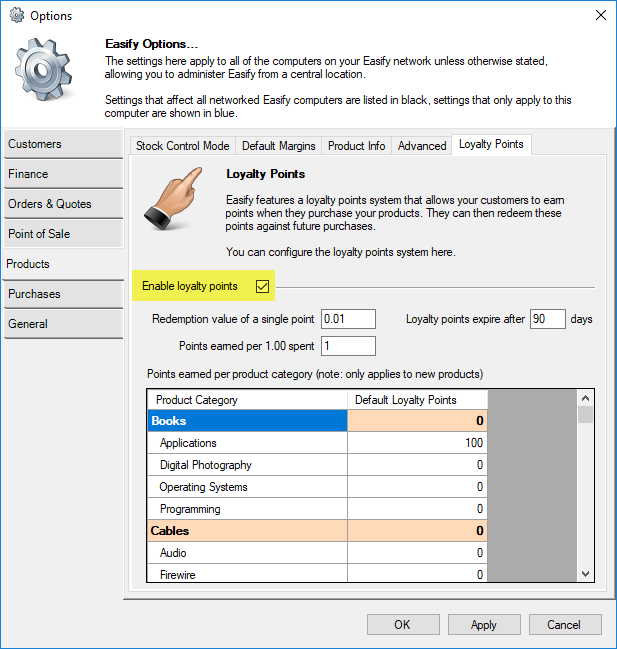Focus the Redemption value of a single point field
Image resolution: width=617 pixels, height=649 pixels.
pos(348,319)
